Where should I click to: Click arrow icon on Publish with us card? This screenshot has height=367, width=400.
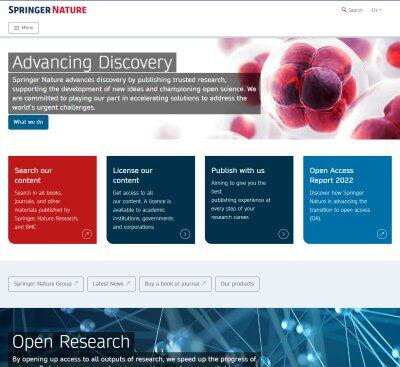click(x=283, y=234)
